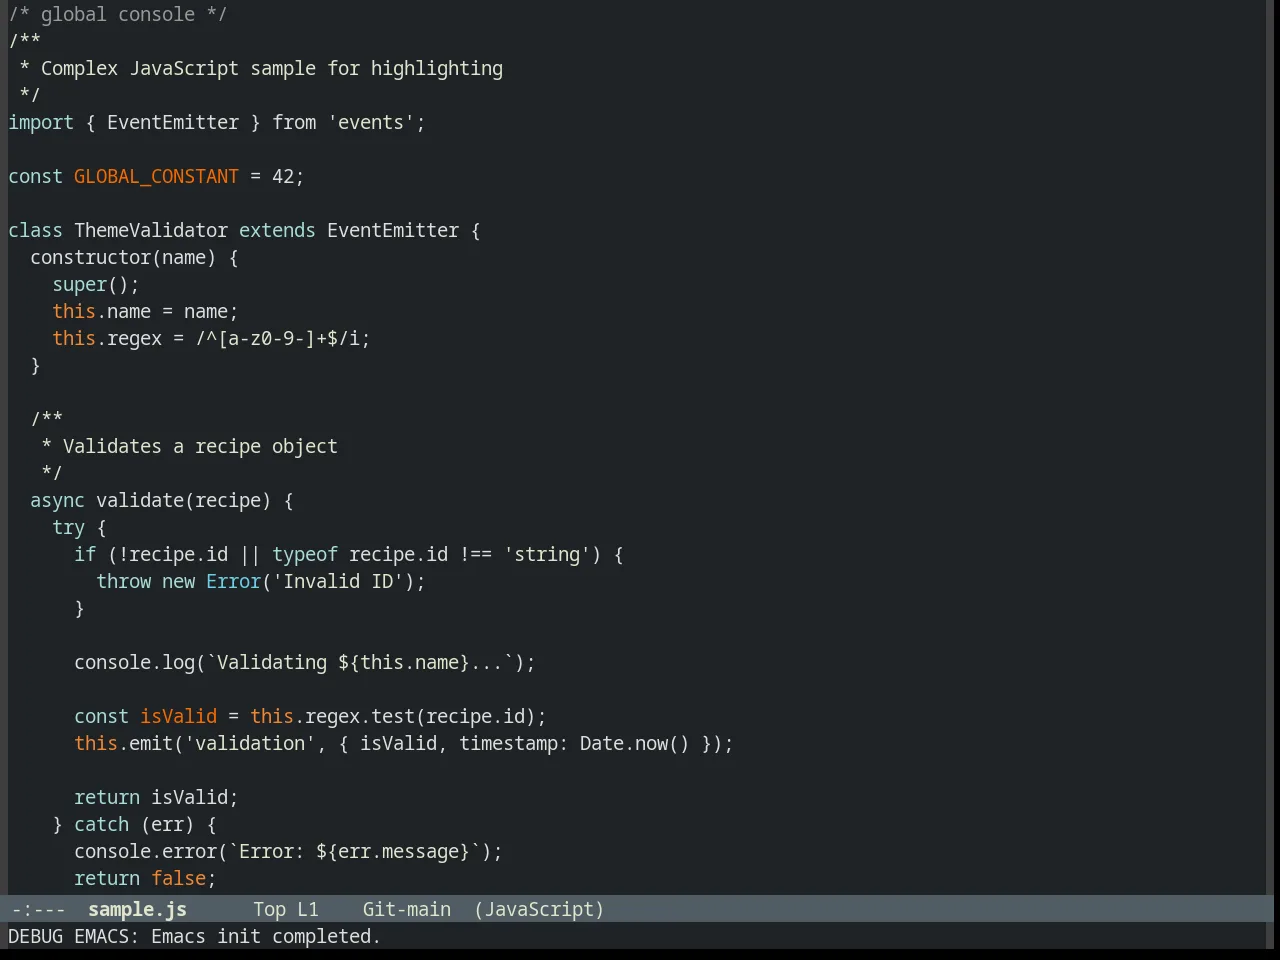Click the 'typeof' keyword

(x=305, y=554)
